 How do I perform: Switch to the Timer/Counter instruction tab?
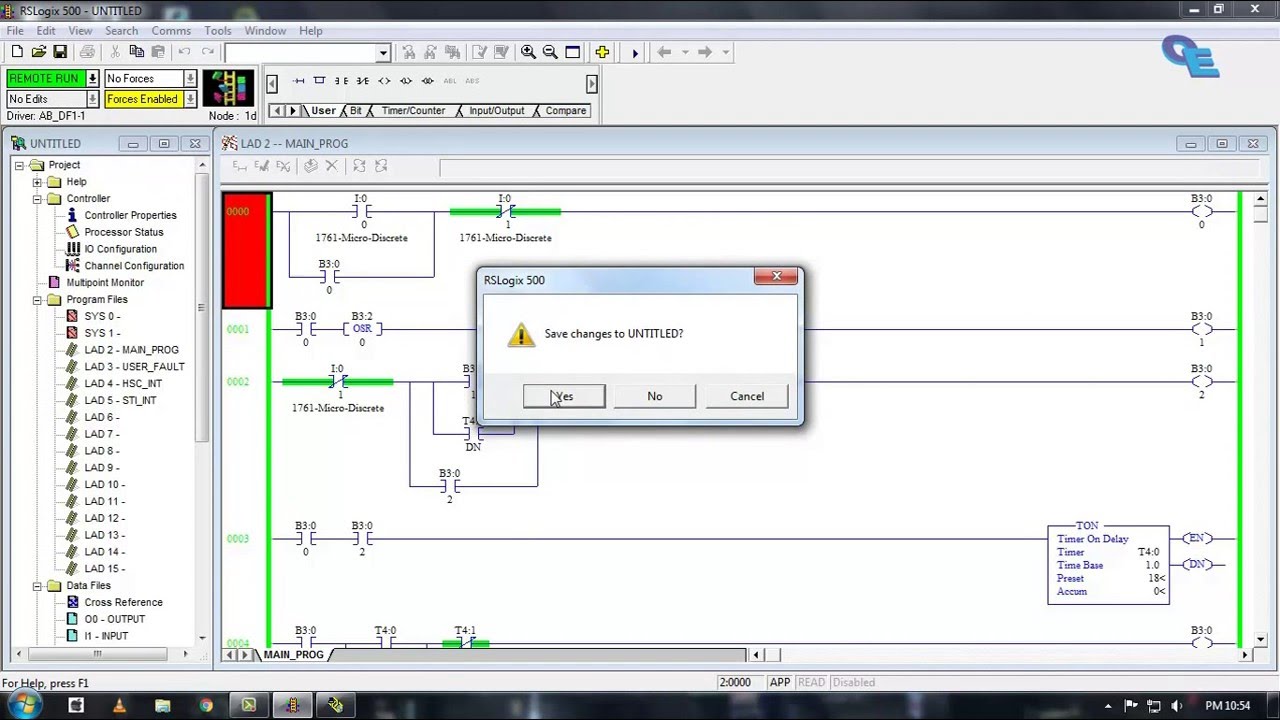(x=413, y=111)
